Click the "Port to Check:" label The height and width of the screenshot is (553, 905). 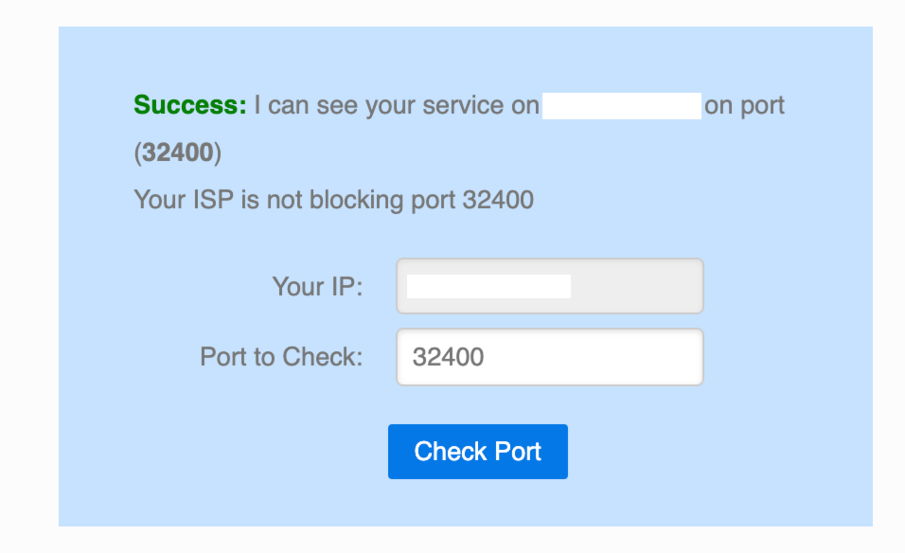point(281,357)
